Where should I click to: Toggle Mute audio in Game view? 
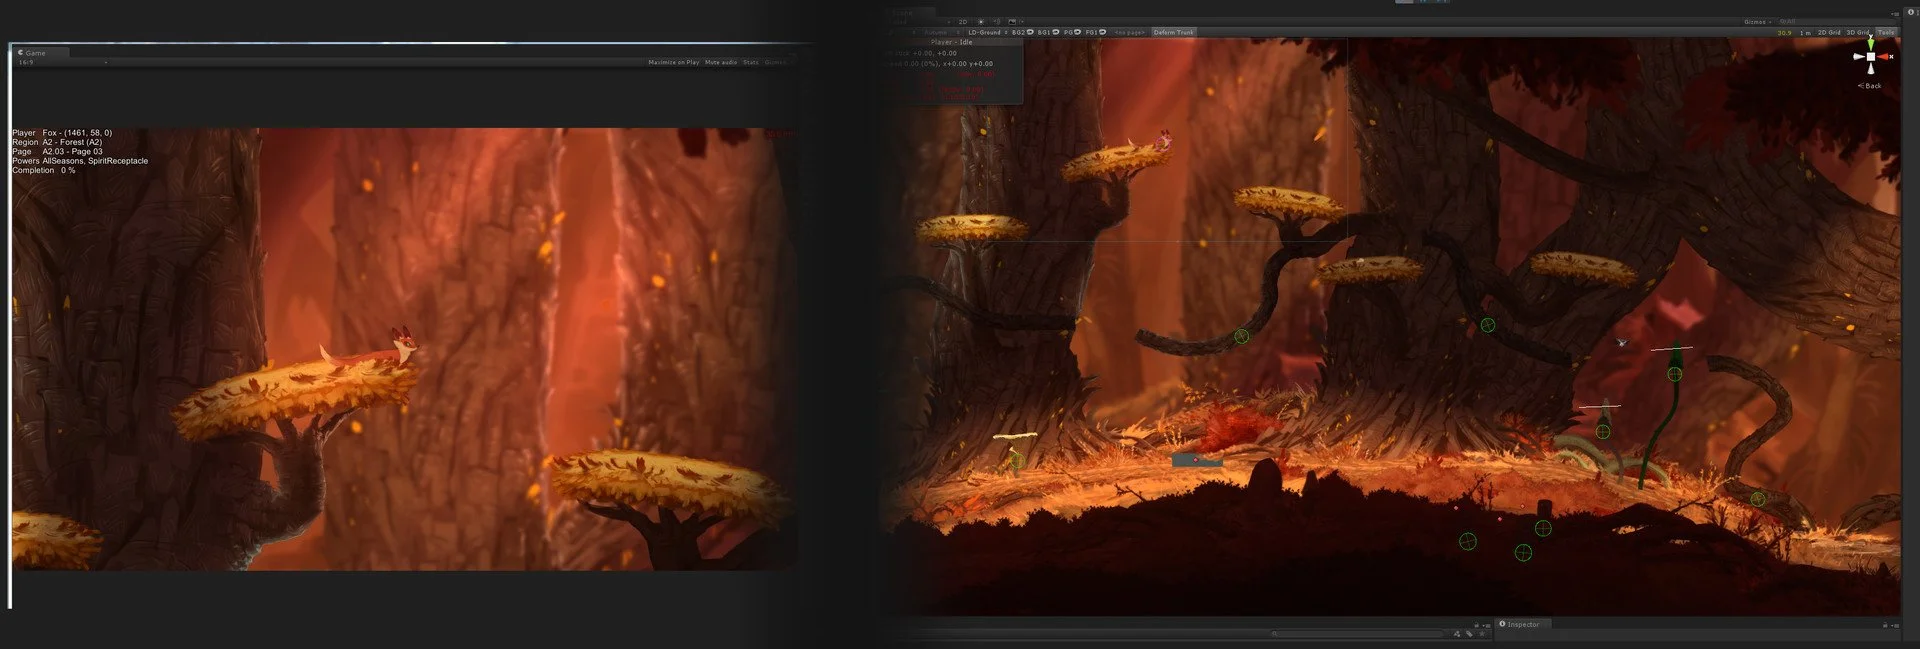pos(720,62)
